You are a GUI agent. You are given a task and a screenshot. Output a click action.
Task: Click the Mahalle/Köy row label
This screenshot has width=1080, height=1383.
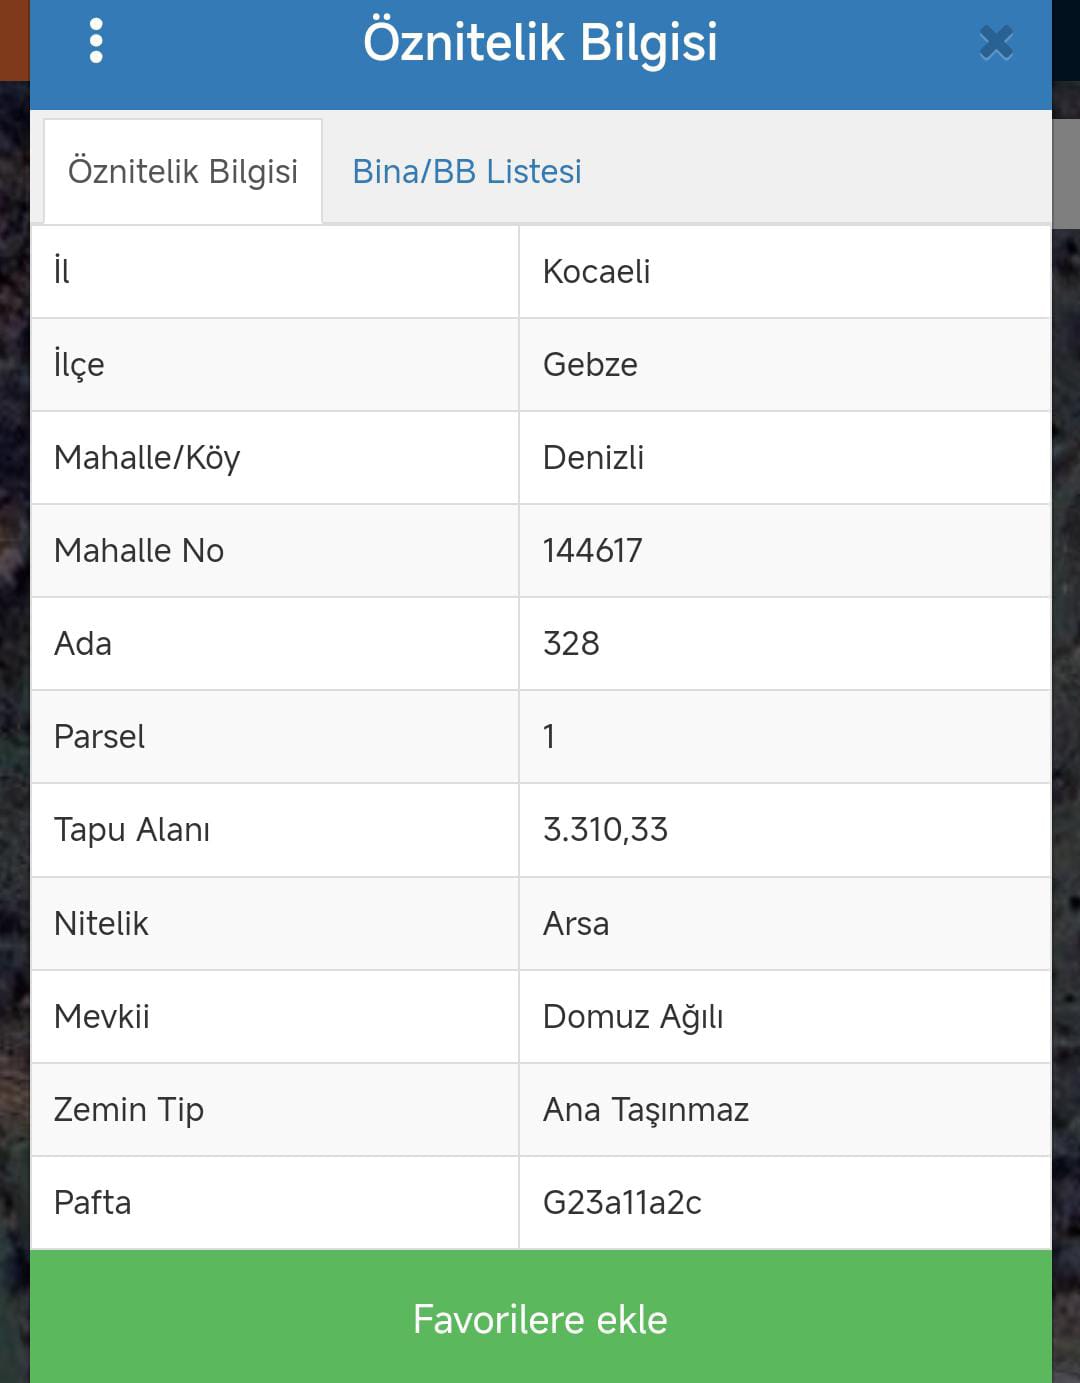(147, 457)
